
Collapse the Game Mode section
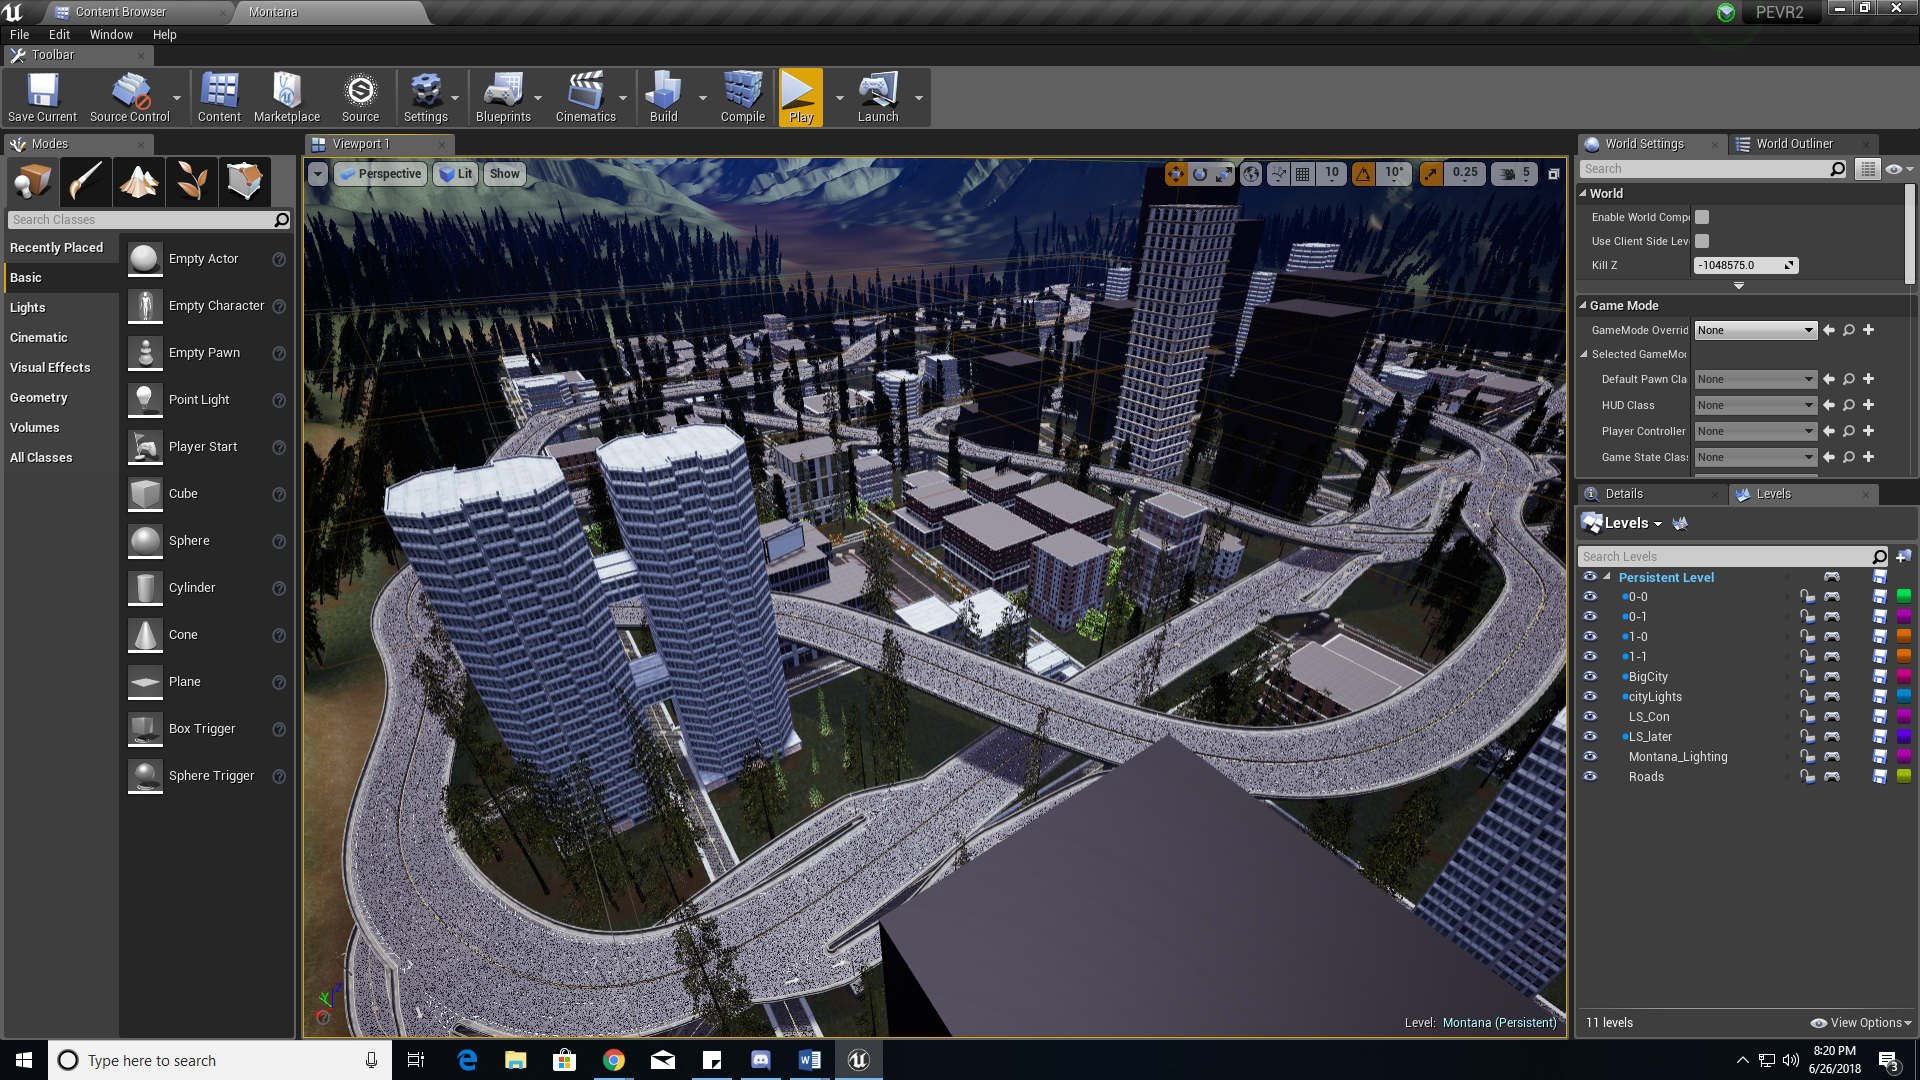tap(1583, 305)
